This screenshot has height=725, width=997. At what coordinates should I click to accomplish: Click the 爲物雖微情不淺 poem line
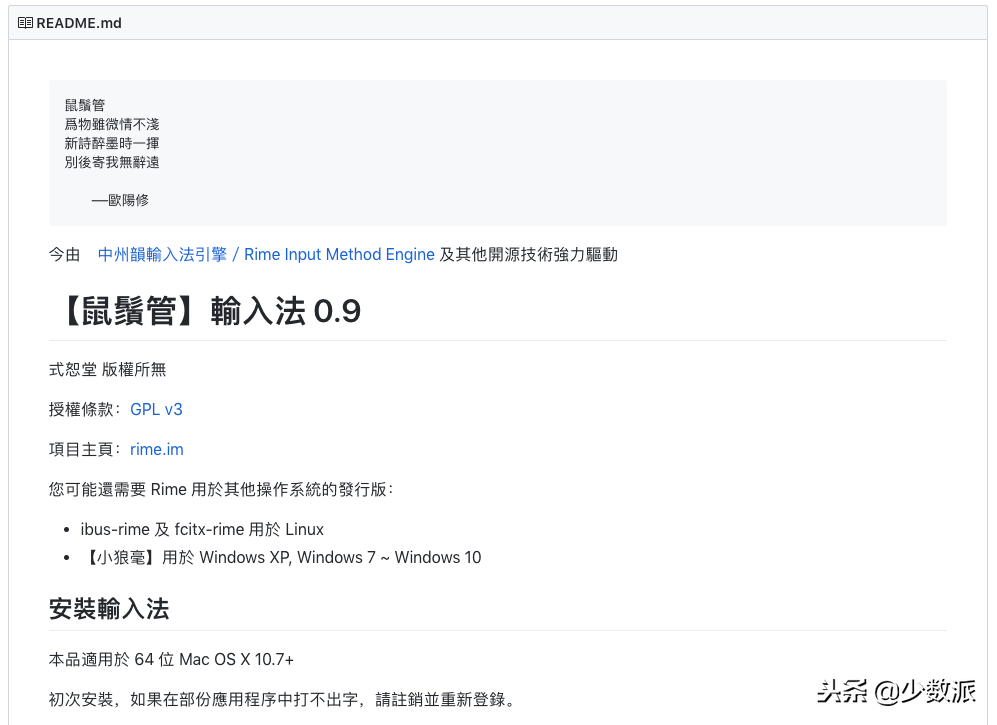click(112, 124)
